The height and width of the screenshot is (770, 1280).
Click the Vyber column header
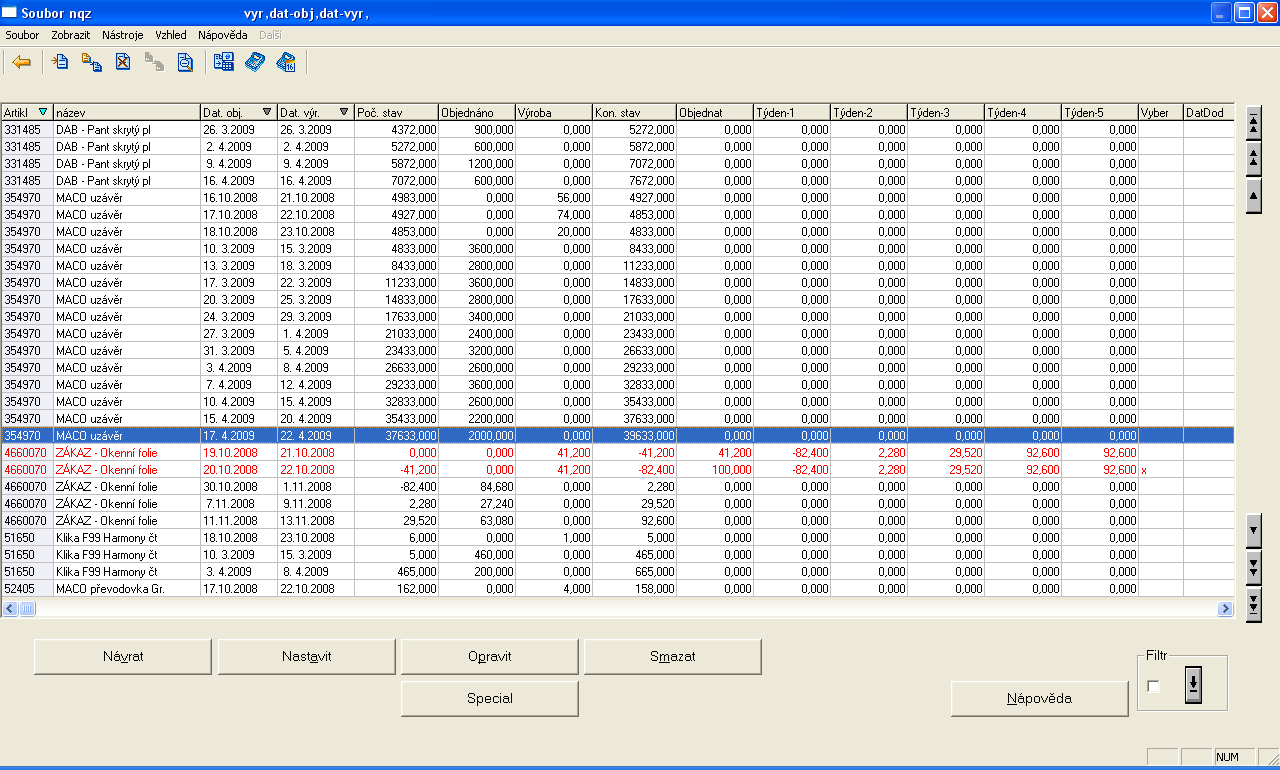pos(1161,112)
